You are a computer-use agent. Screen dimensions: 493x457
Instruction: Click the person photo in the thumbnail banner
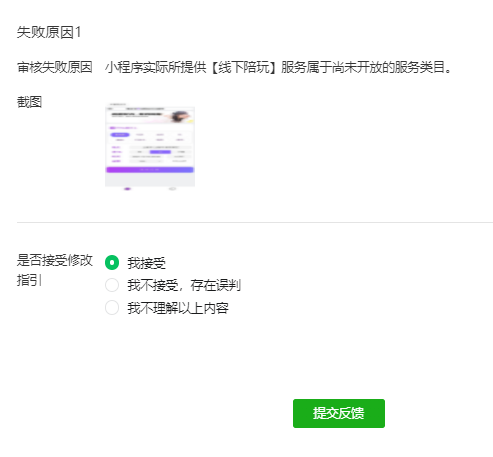180,117
